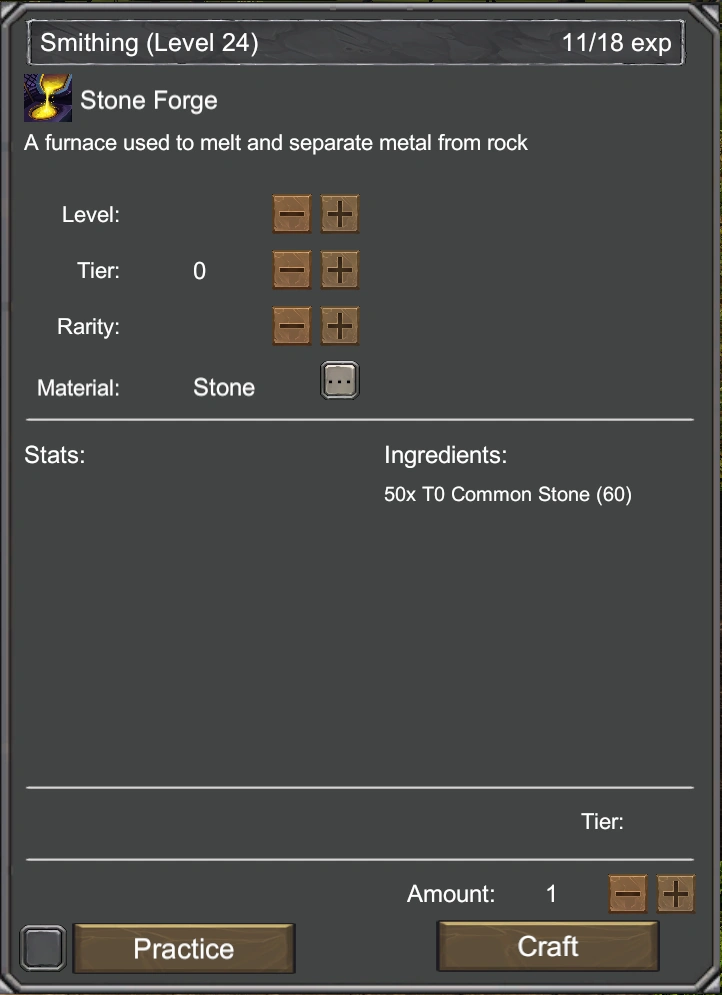Decrease the Level with the minus icon
This screenshot has height=995, width=722.
(x=291, y=213)
